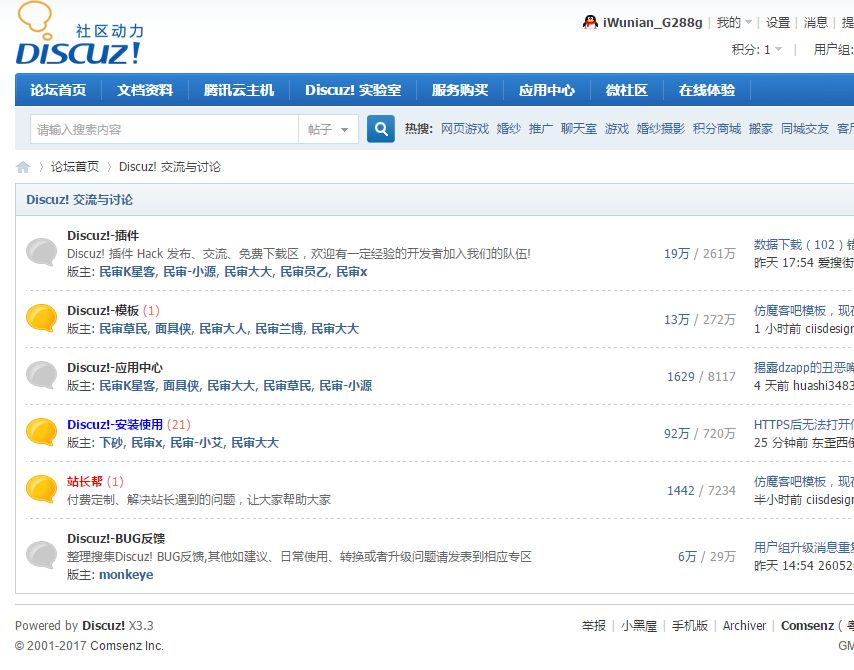Click orange bubble icon for Discuz!-模板 forum

tap(41, 318)
